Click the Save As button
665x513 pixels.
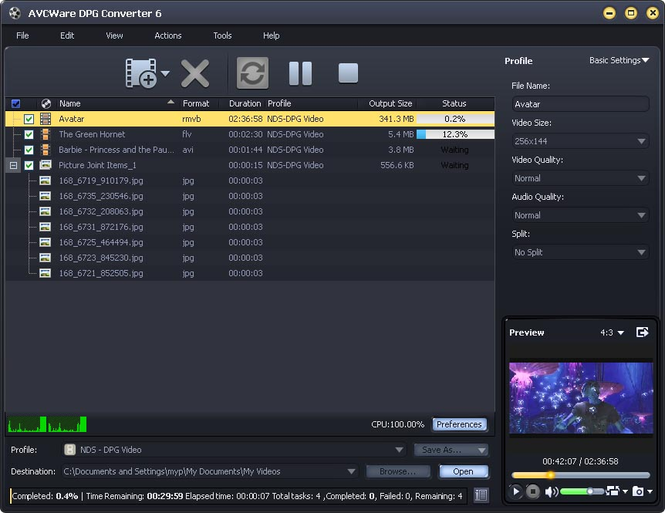click(451, 450)
